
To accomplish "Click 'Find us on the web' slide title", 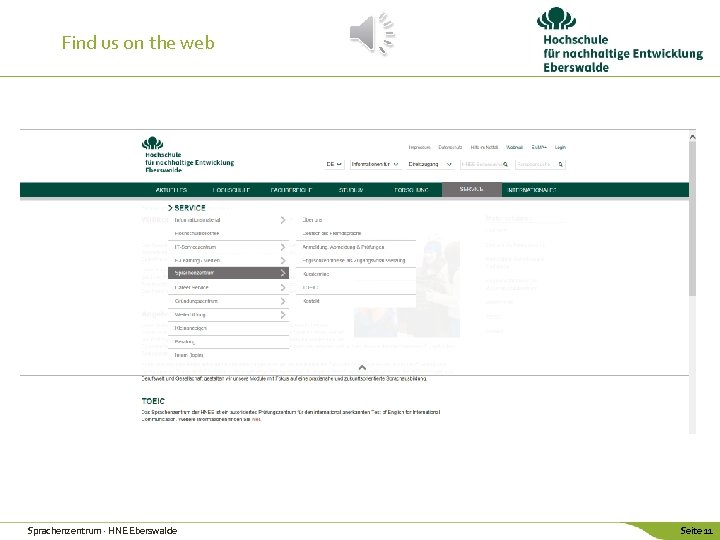I will tap(138, 42).
